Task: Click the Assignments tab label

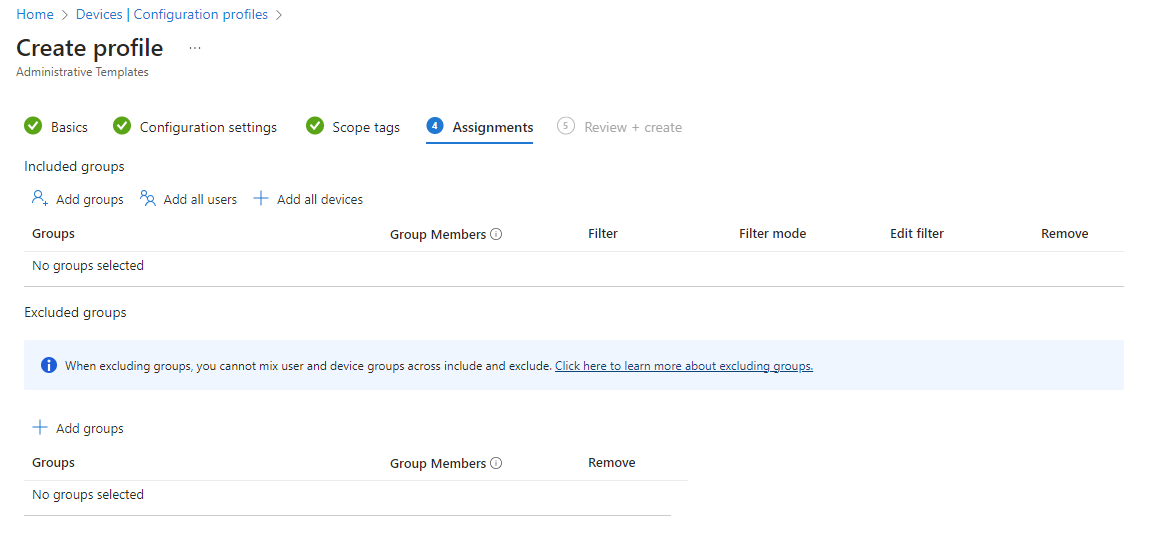Action: pos(492,127)
